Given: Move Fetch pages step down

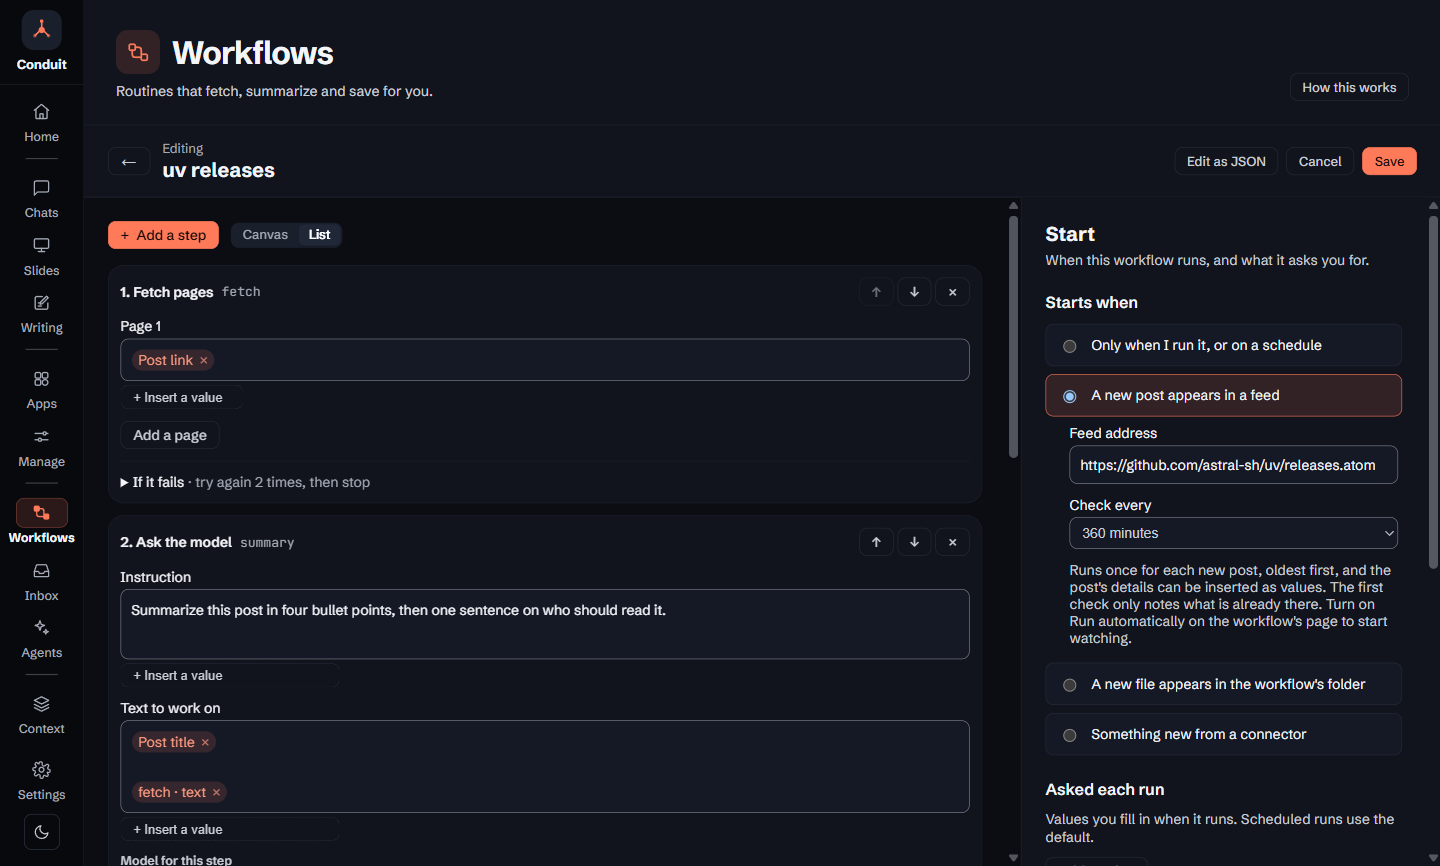Looking at the screenshot, I should point(914,292).
